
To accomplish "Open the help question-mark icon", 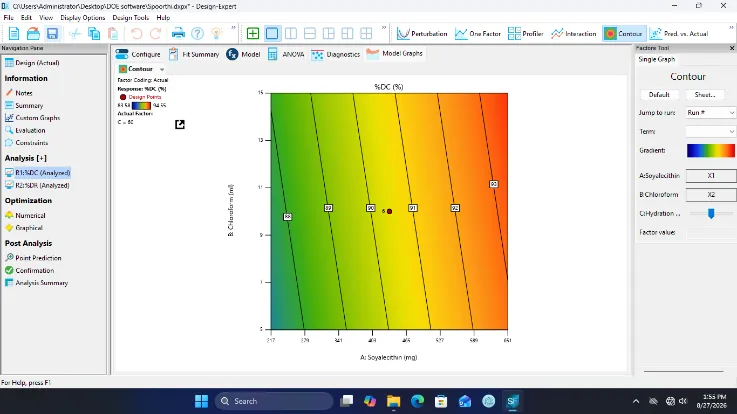I will (197, 33).
